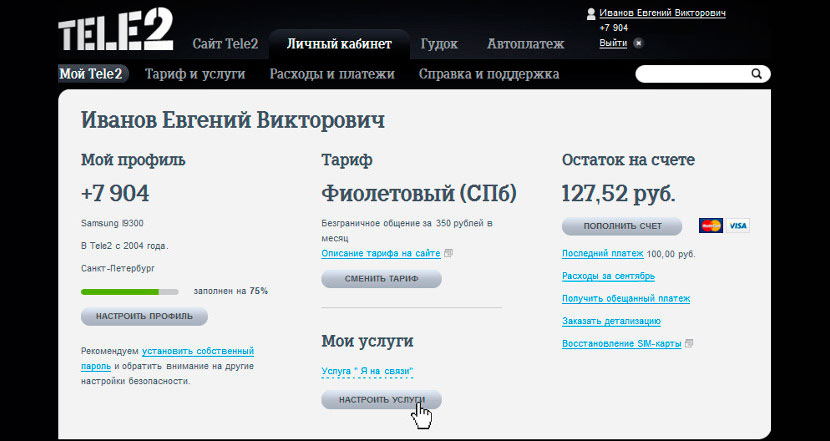Click the profile completion progress bar

(x=130, y=292)
